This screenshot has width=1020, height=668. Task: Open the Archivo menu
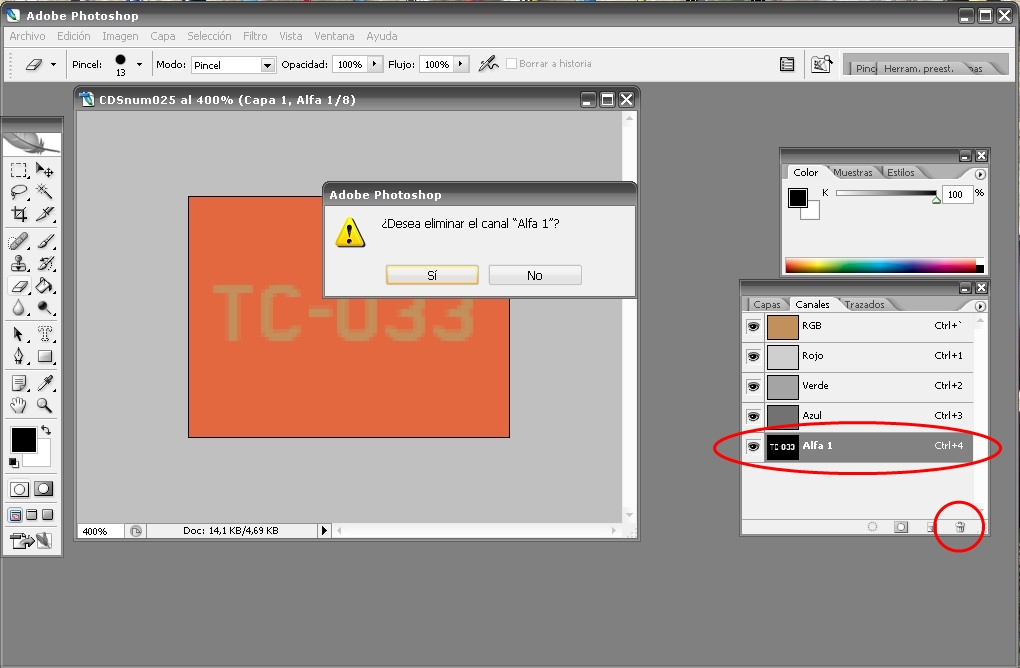coord(27,36)
